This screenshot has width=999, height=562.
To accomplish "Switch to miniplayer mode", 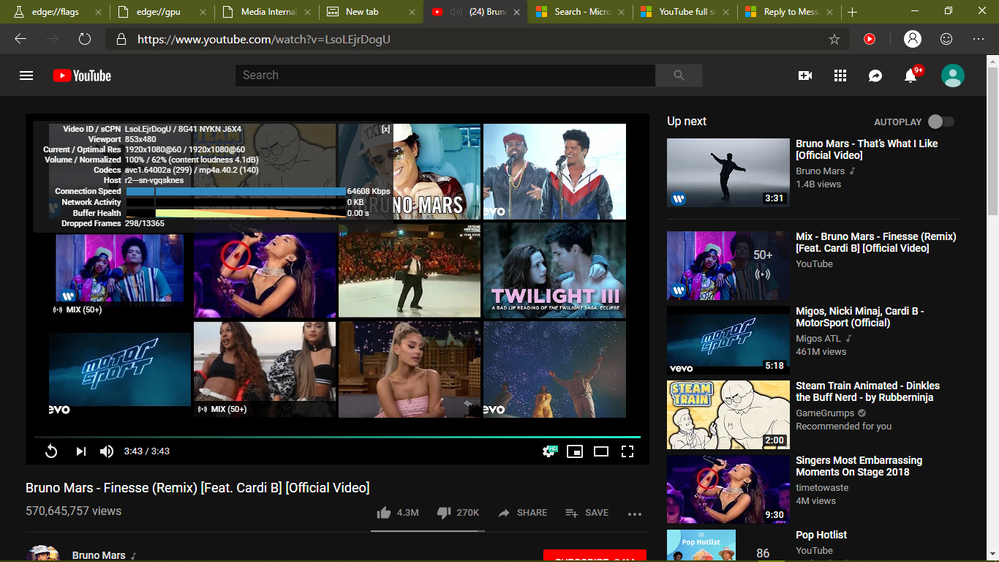I will tap(575, 451).
